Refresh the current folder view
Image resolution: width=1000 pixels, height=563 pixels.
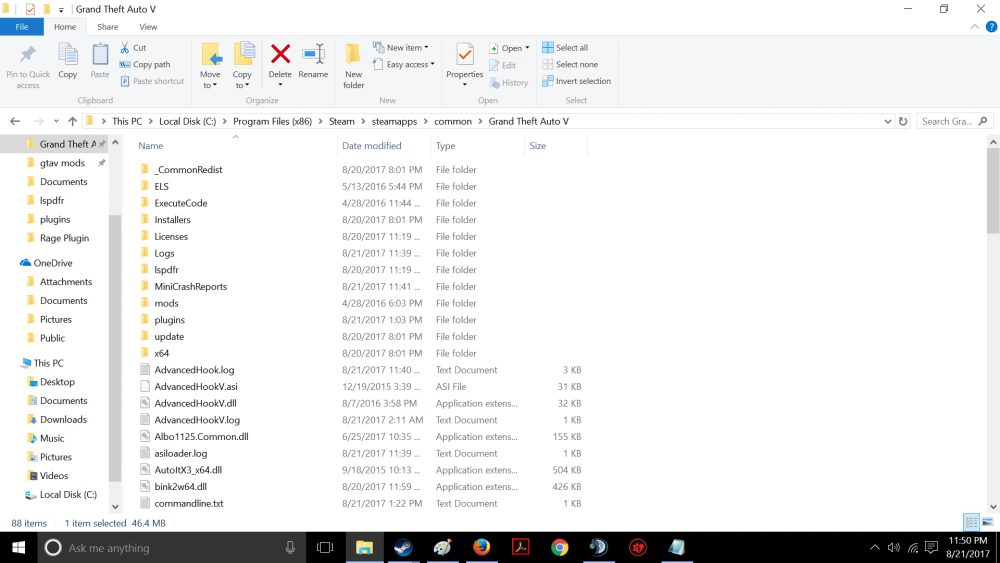(902, 121)
